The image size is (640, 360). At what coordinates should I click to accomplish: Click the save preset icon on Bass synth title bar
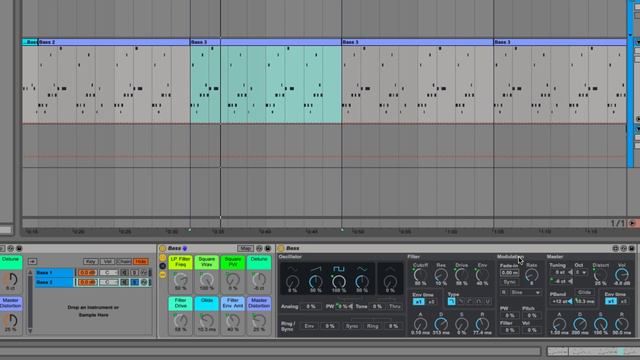point(631,248)
